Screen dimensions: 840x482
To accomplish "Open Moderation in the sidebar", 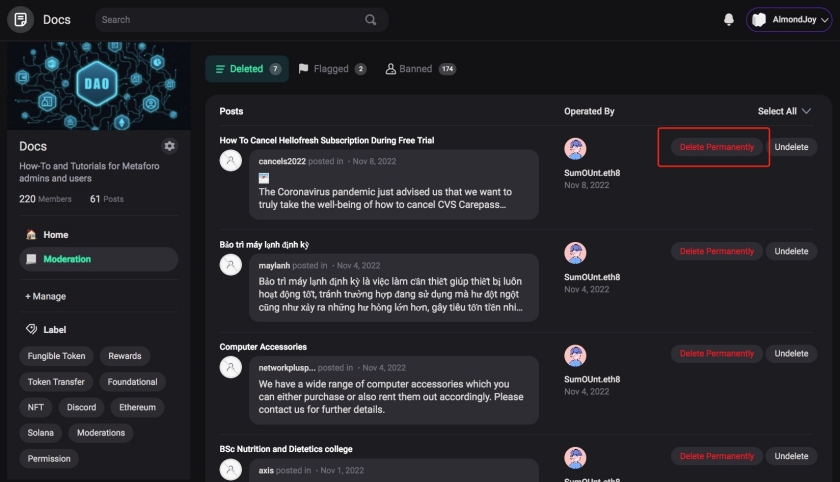I will coord(67,259).
